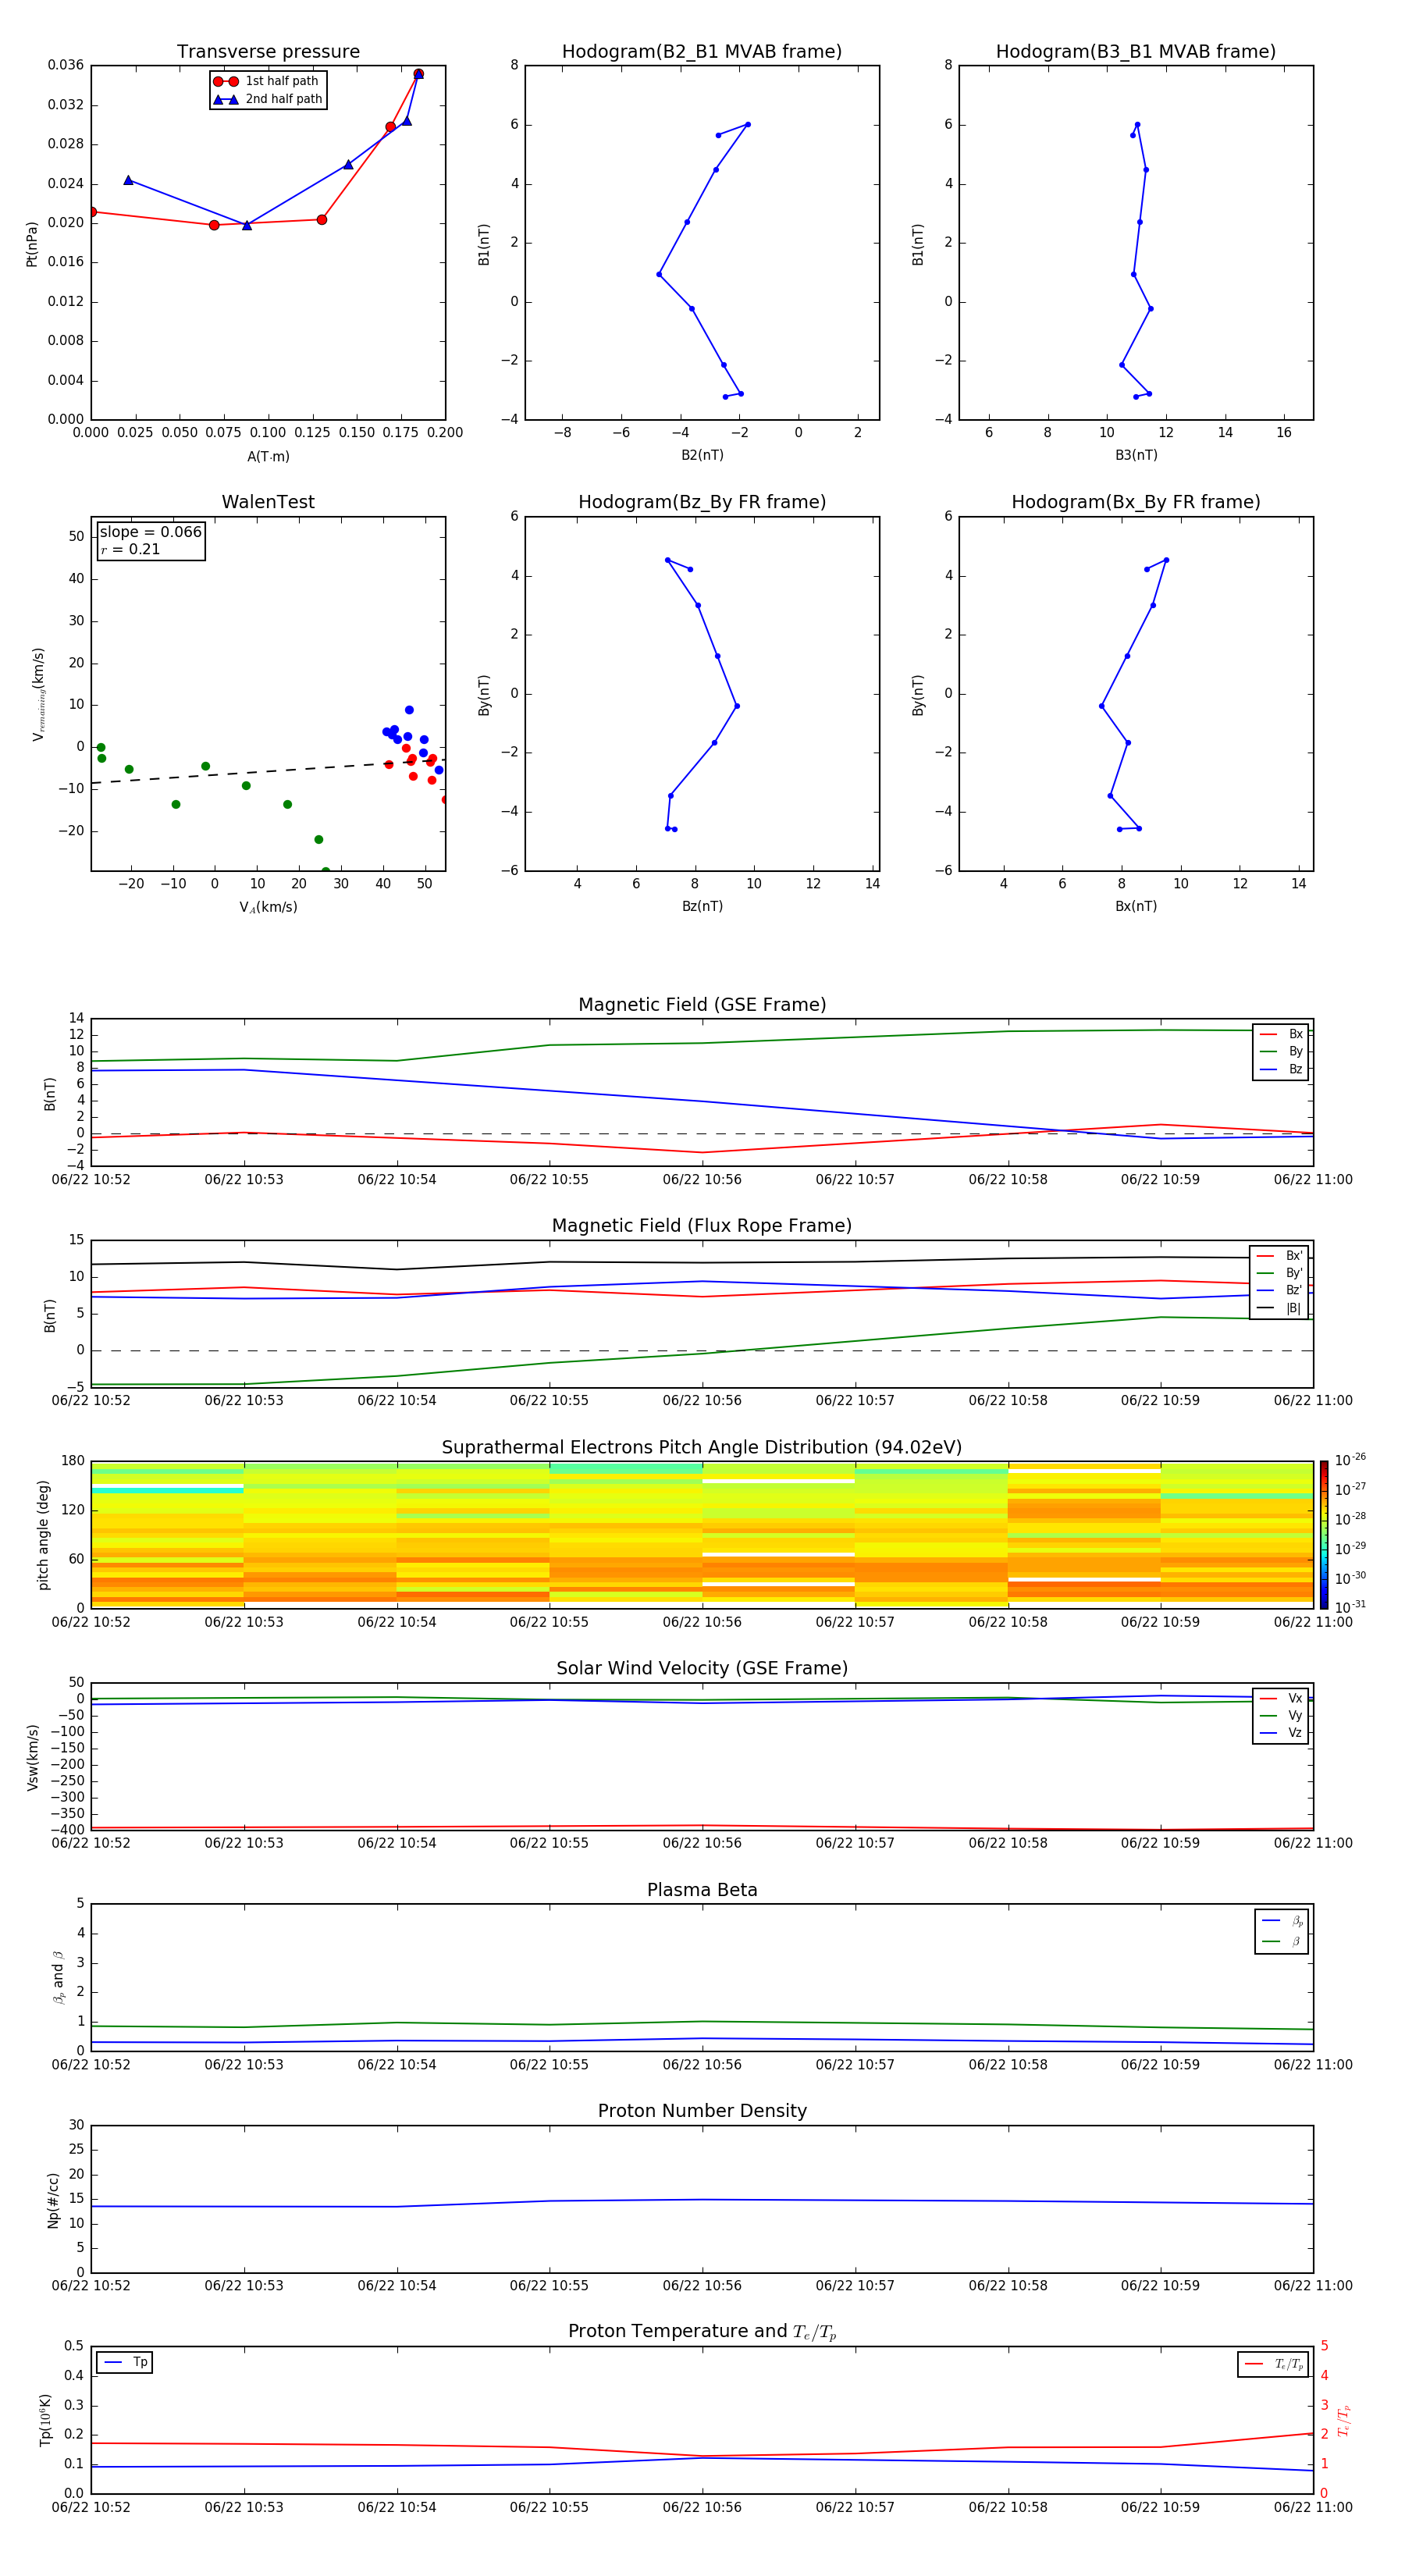
Task: Click '06/22 10:56' tick under GSE magnetic field
Action: click(x=702, y=1180)
